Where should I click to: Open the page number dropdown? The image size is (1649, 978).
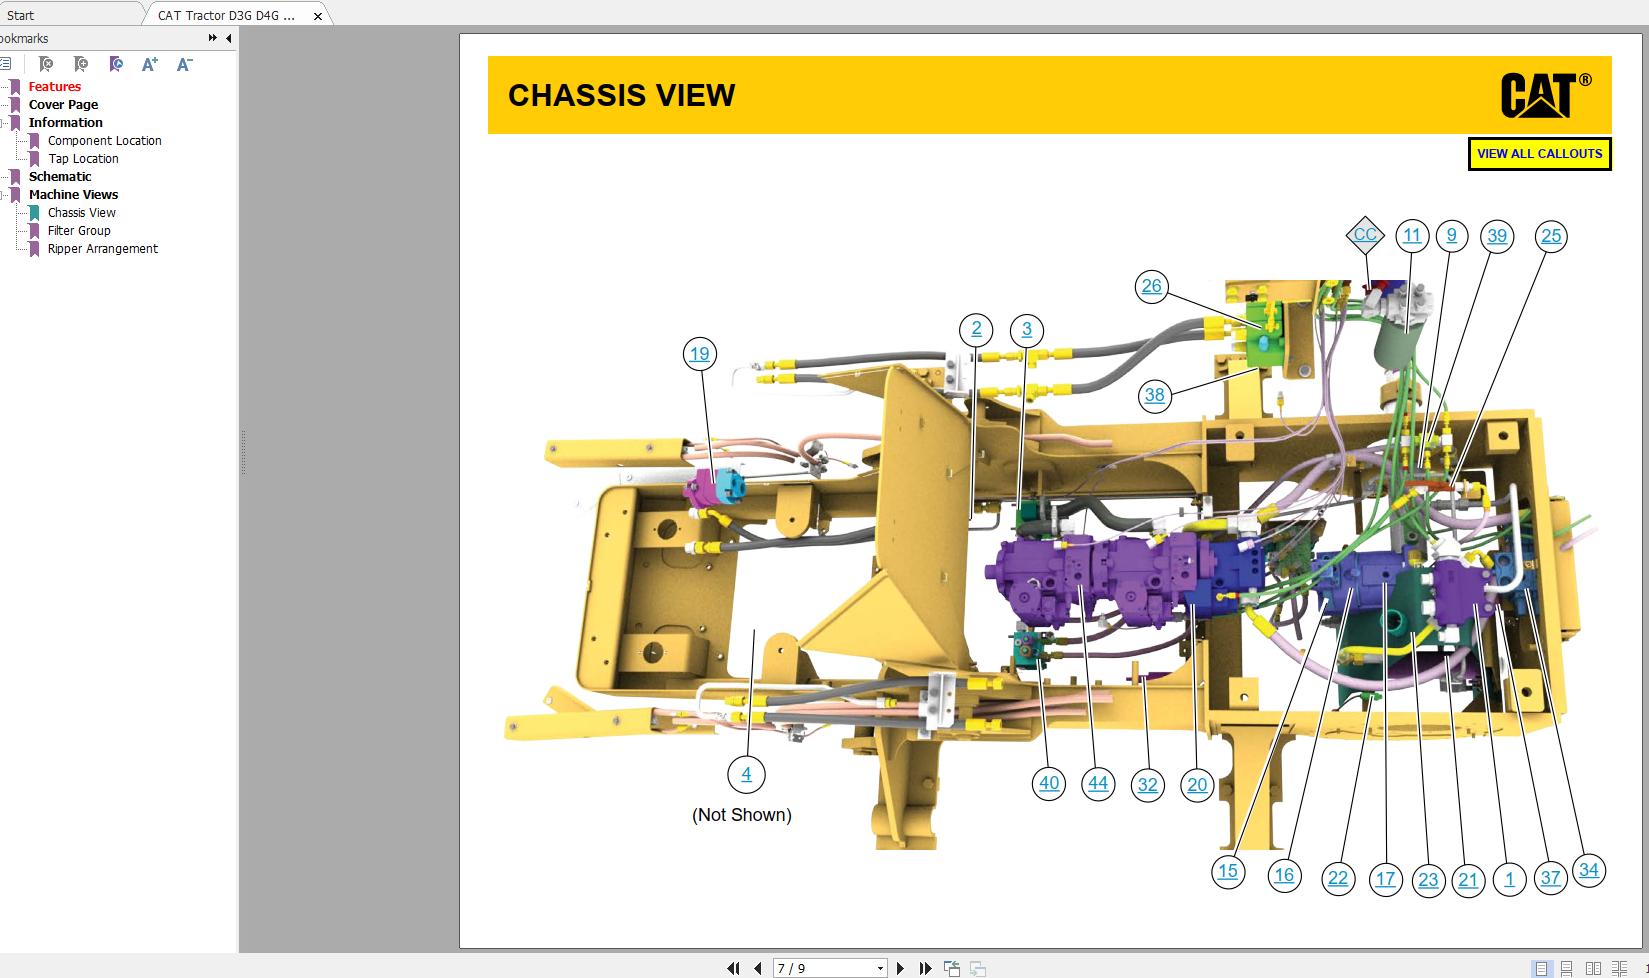coord(880,968)
